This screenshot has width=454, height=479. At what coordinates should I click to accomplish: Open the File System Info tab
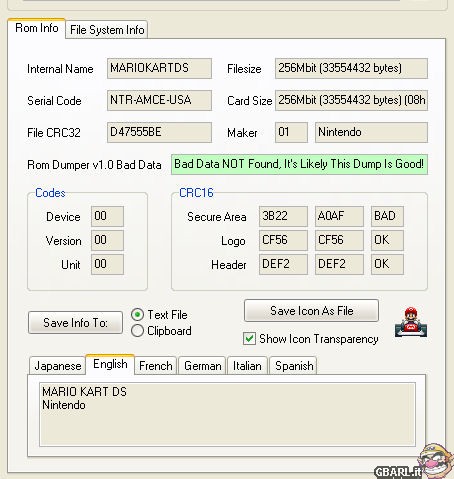(x=107, y=30)
